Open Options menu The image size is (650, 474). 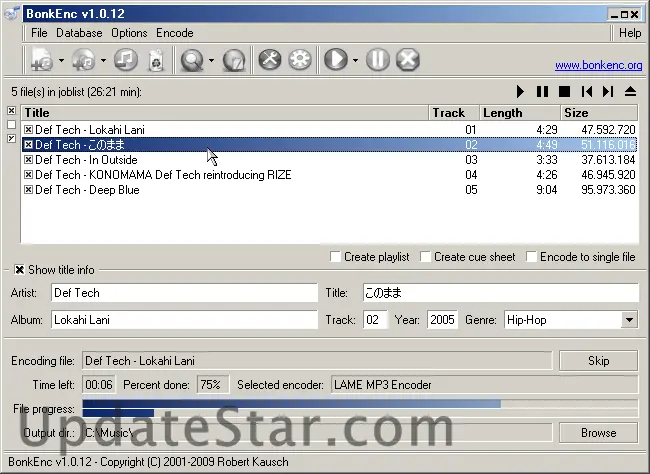129,33
